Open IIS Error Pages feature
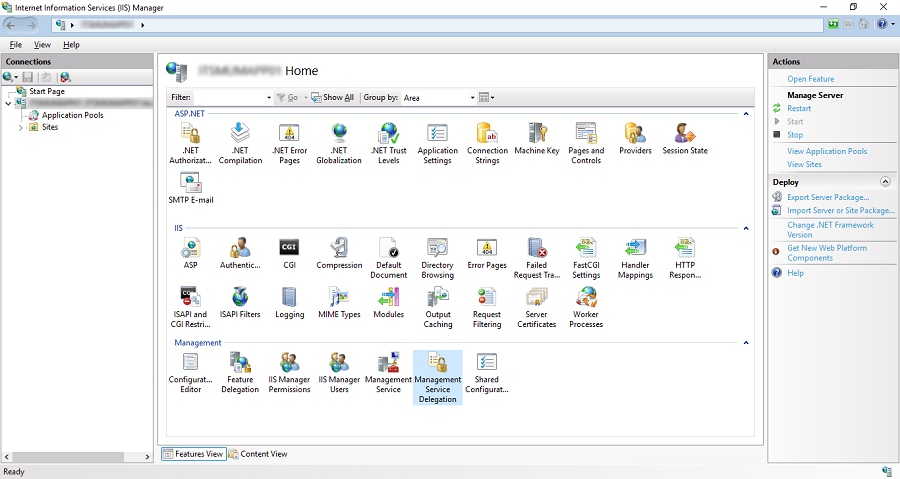The height and width of the screenshot is (479, 900). 487,253
